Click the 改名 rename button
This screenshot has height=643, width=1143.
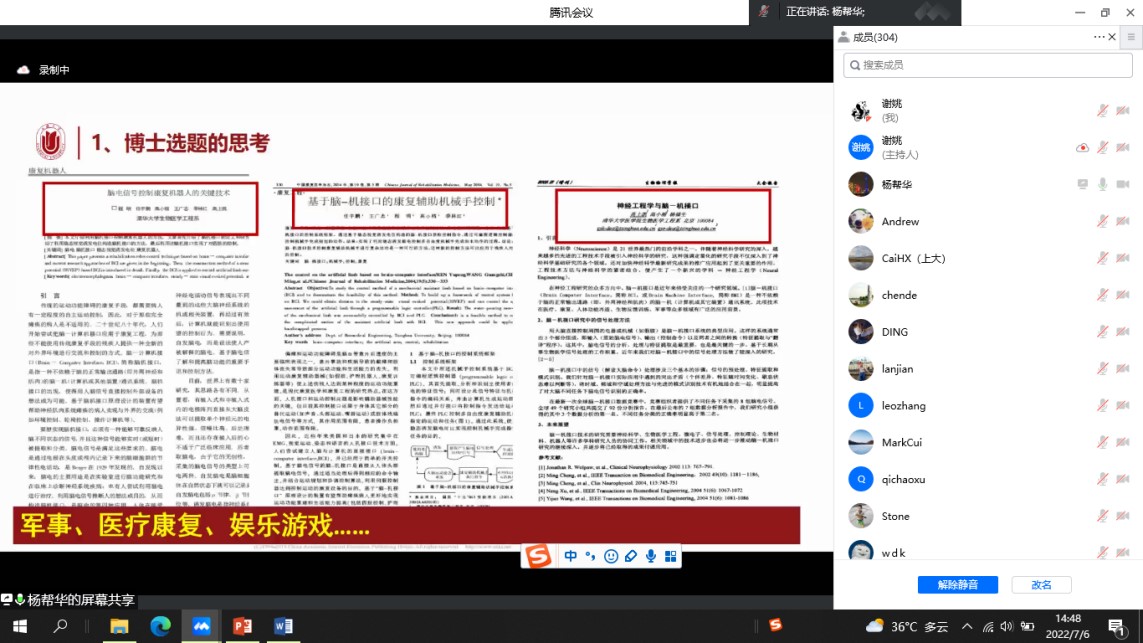click(1041, 585)
